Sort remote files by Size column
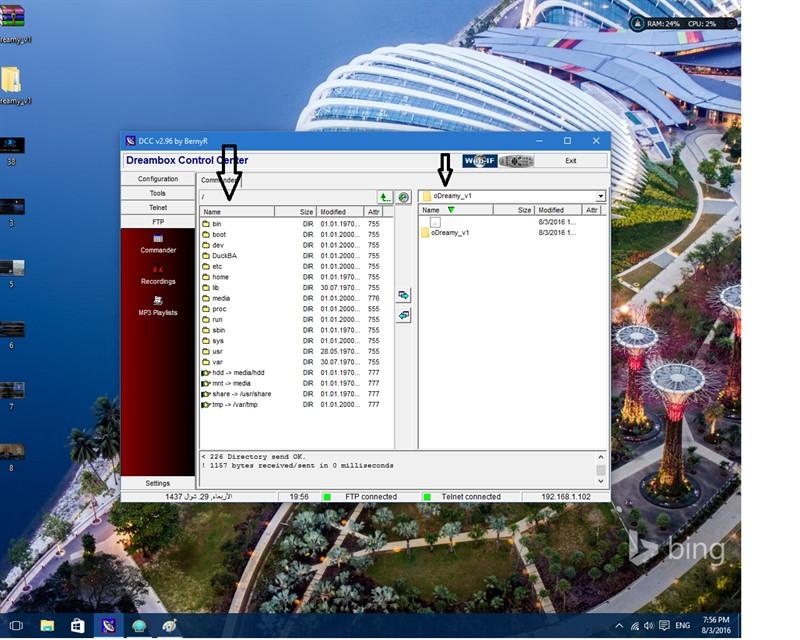The width and height of the screenshot is (800, 640). tap(295, 212)
